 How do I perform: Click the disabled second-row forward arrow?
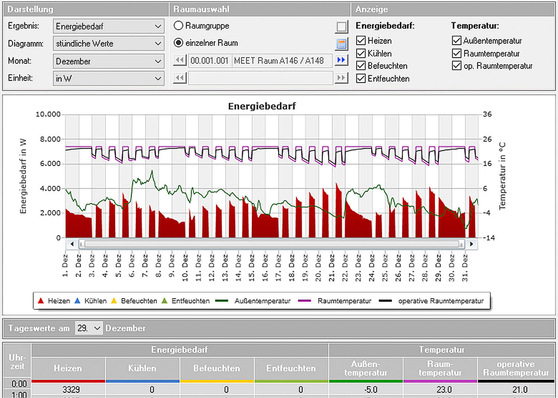341,77
